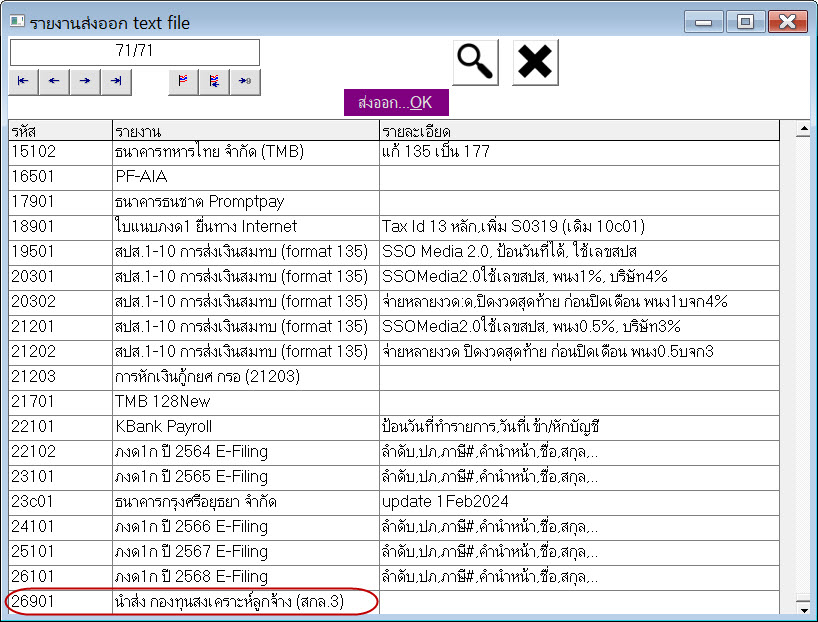Select ภงด1ก ปี 2566 E-Filing row

(394, 528)
